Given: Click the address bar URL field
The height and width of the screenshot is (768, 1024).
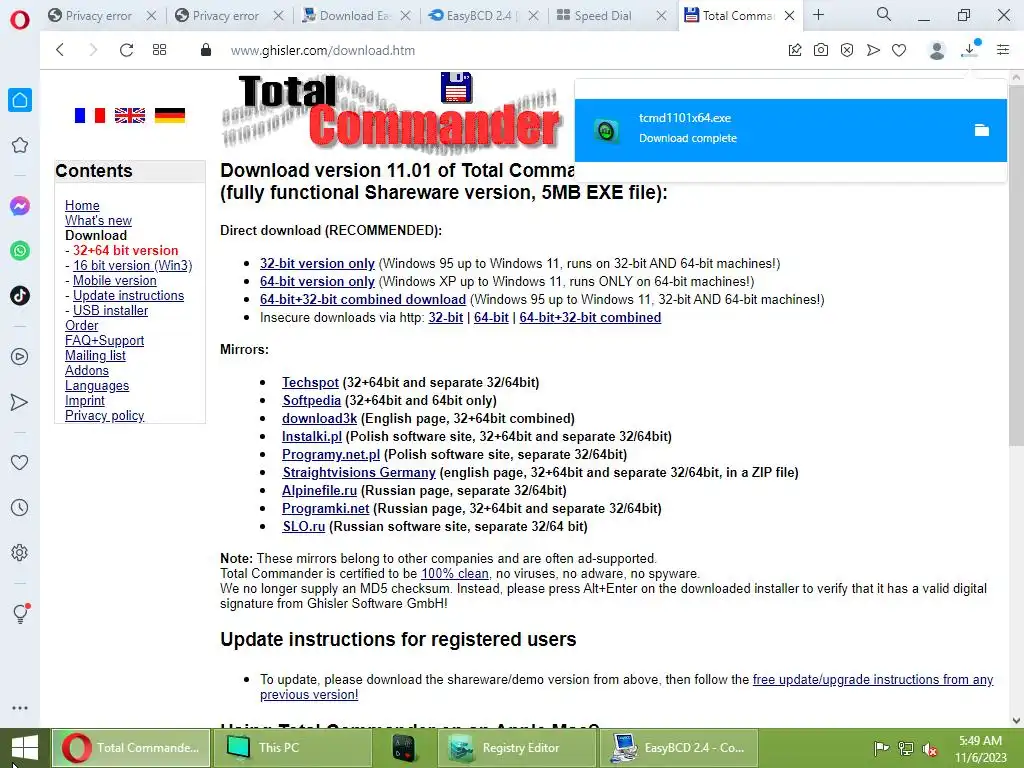Looking at the screenshot, I should pyautogui.click(x=496, y=50).
